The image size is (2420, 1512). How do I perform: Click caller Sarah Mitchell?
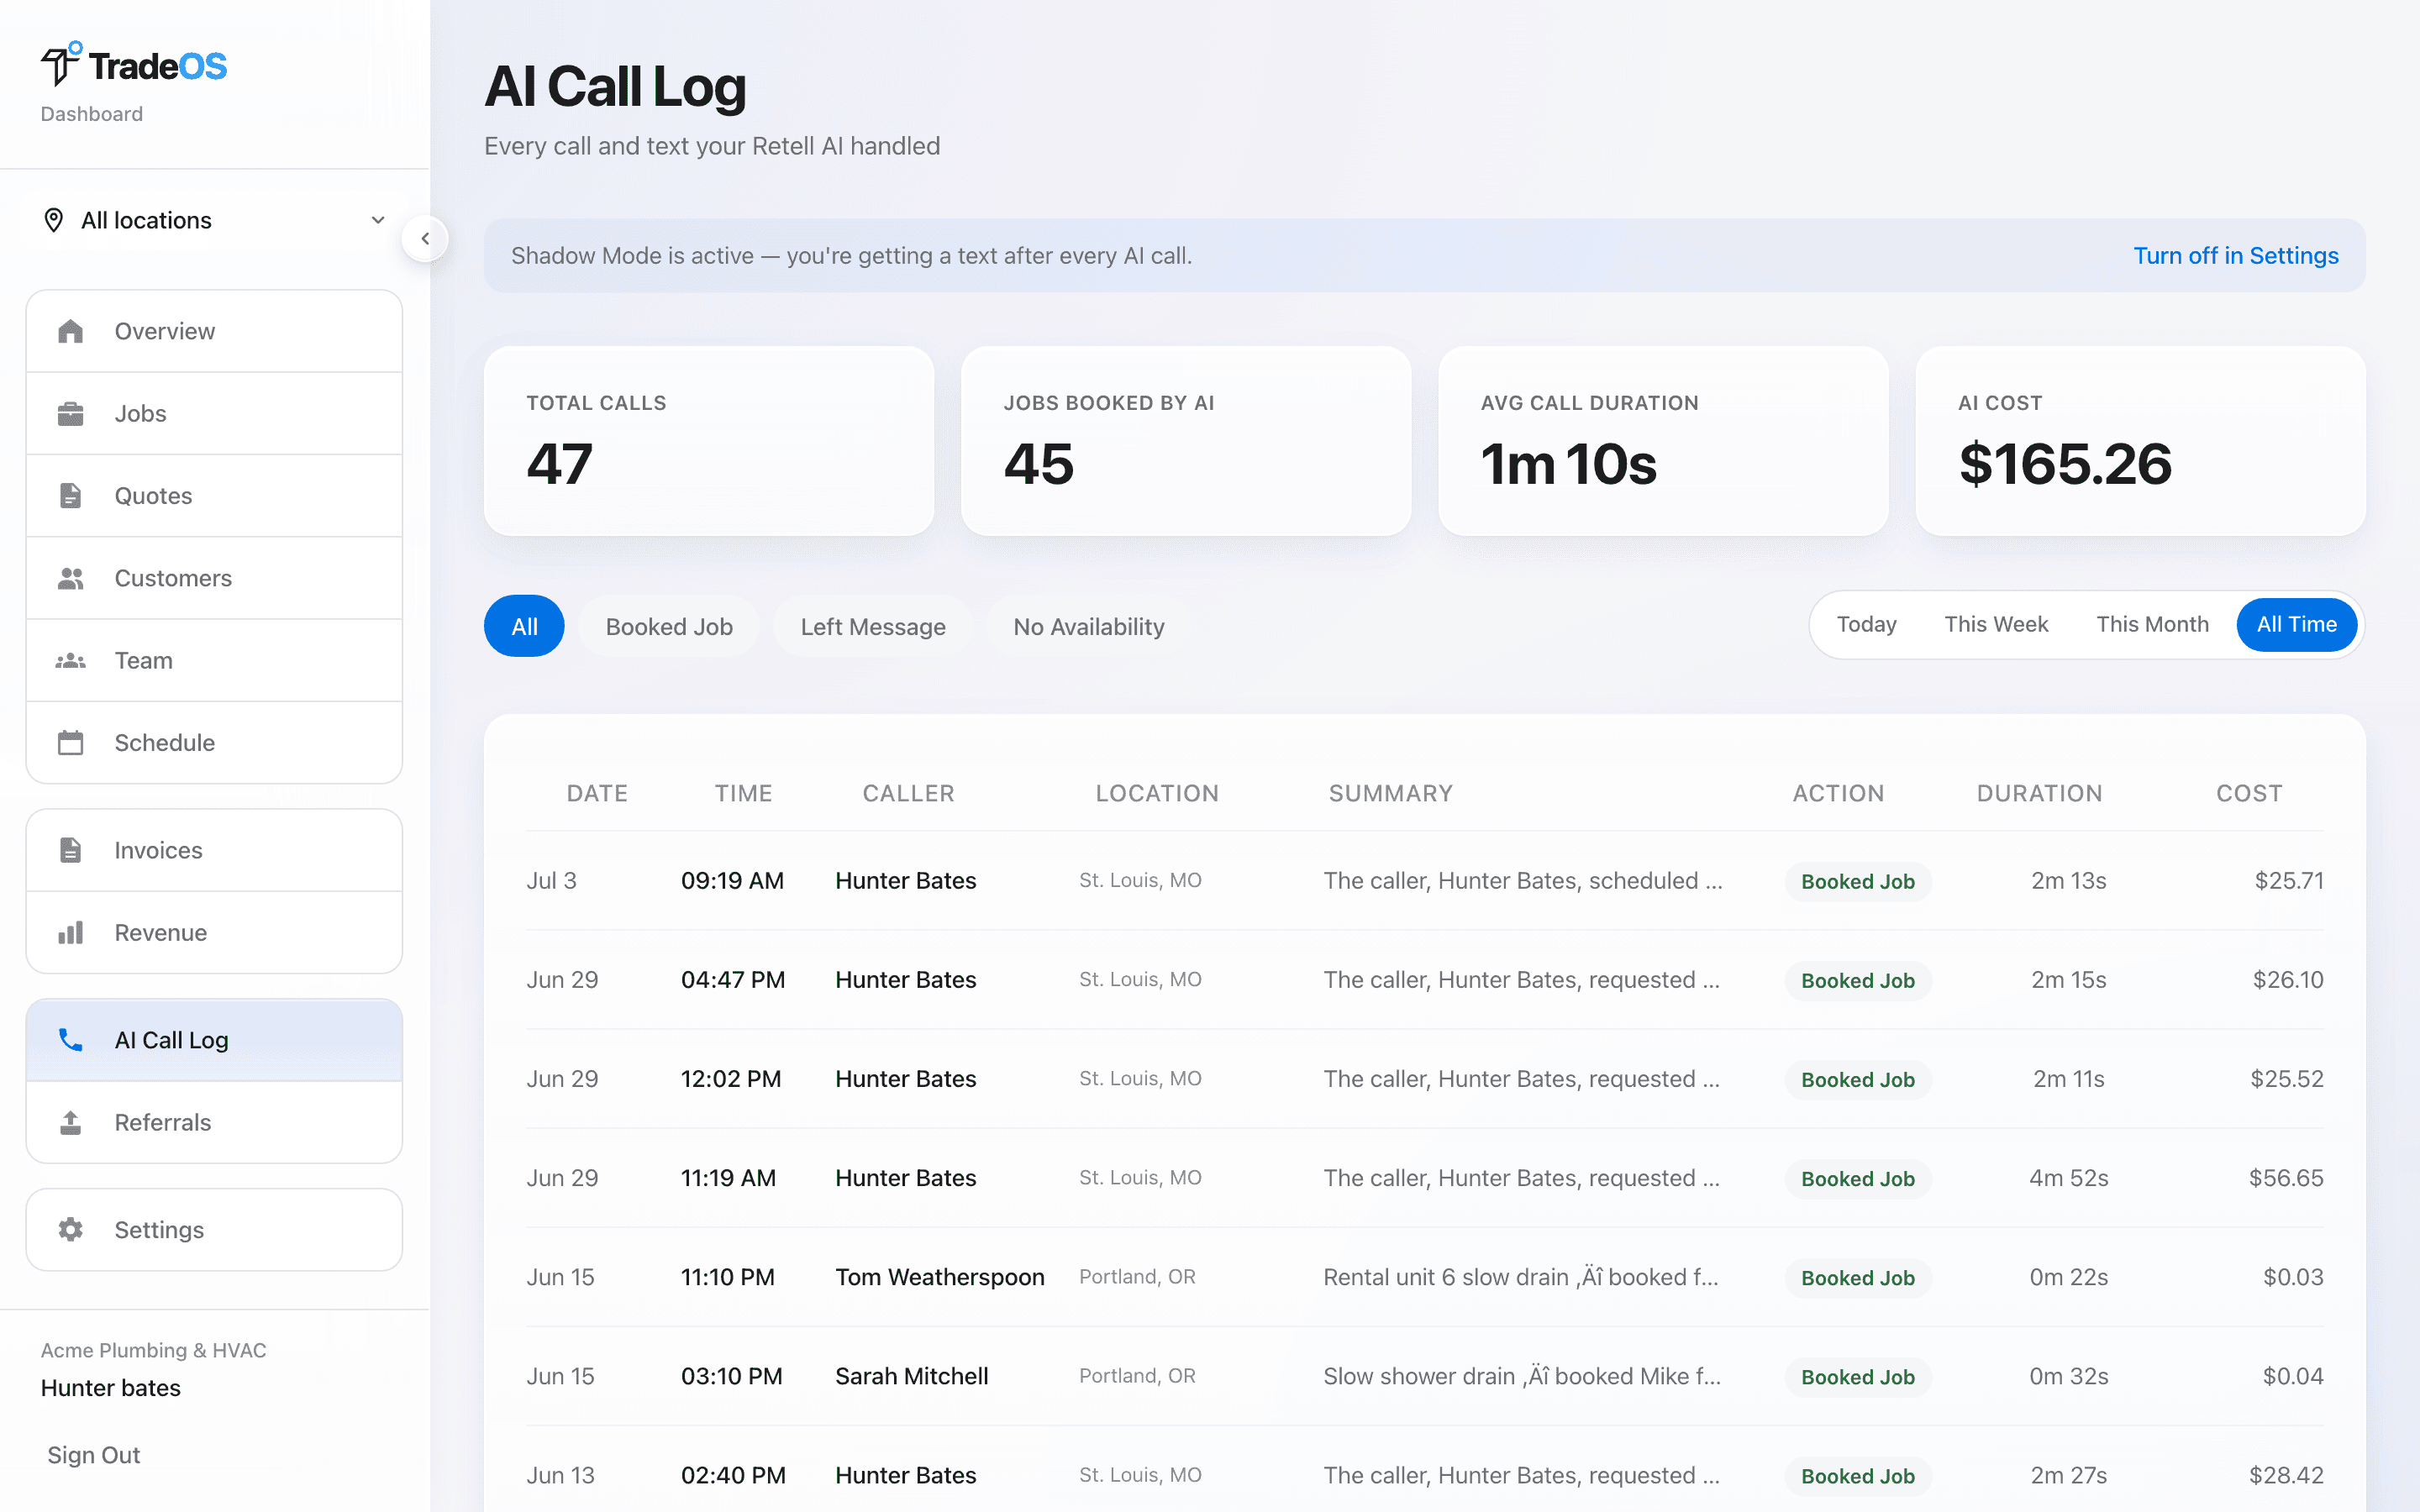coord(912,1376)
